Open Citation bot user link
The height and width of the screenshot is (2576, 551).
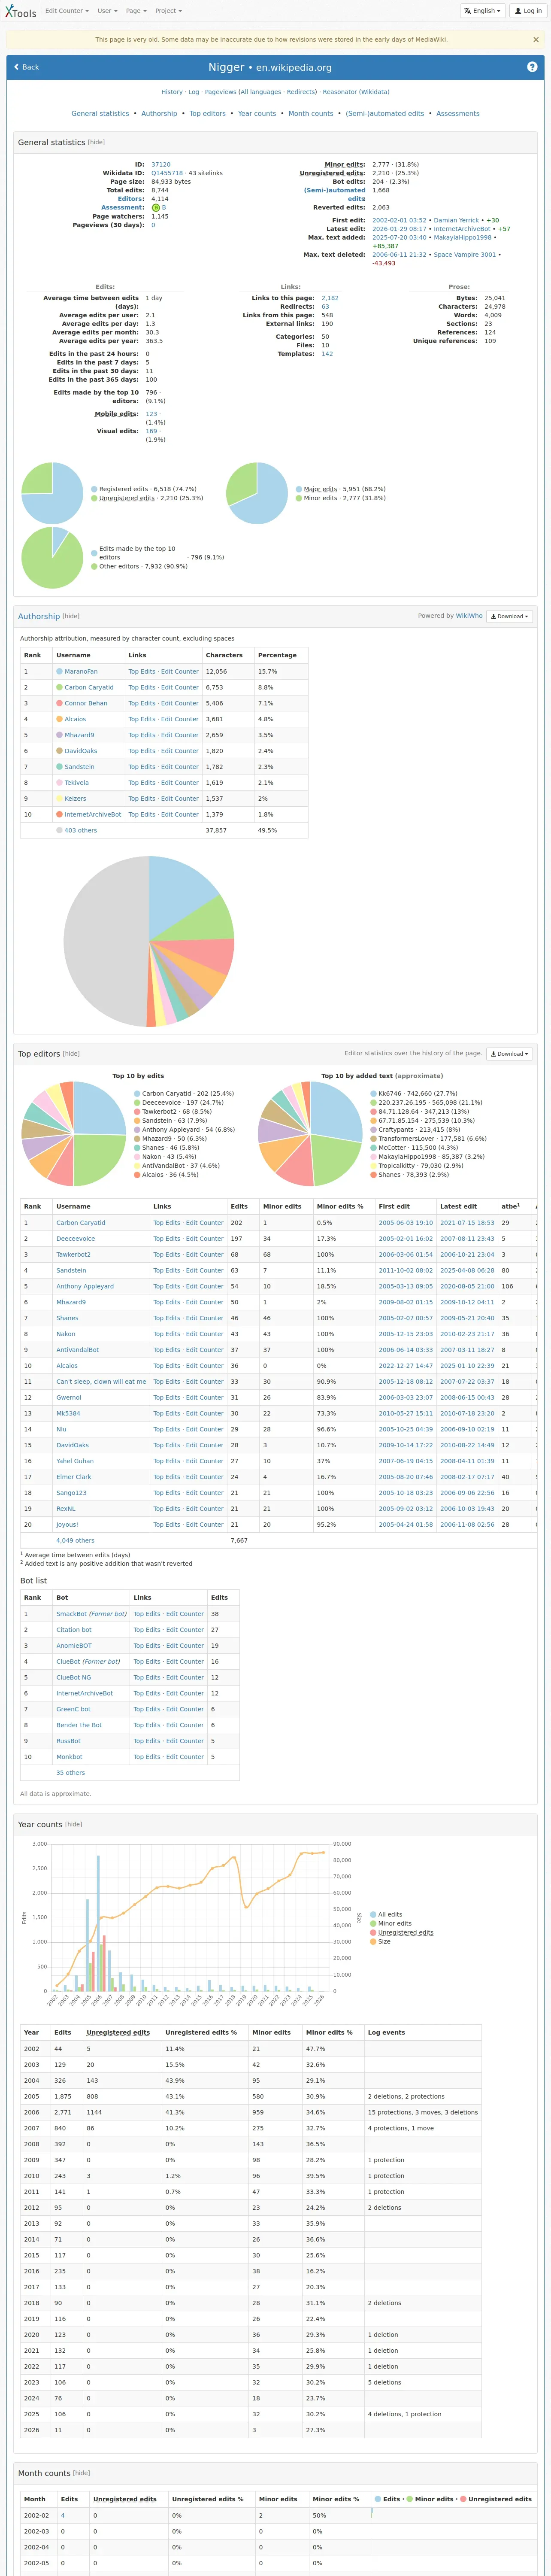pyautogui.click(x=74, y=1630)
